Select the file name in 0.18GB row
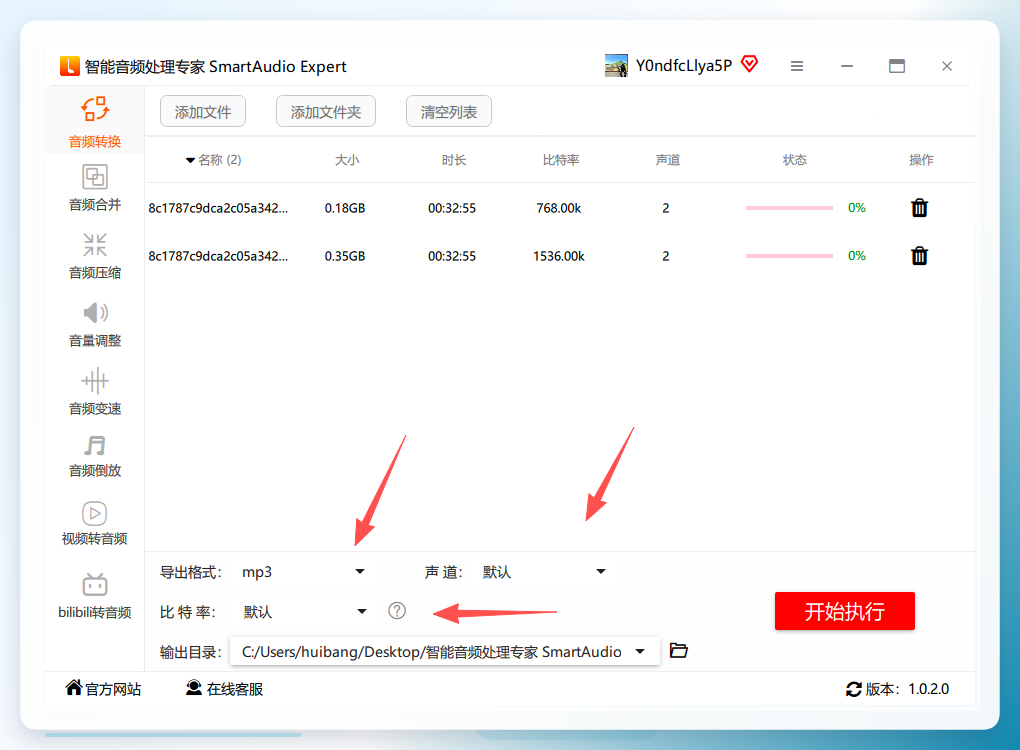 click(218, 208)
